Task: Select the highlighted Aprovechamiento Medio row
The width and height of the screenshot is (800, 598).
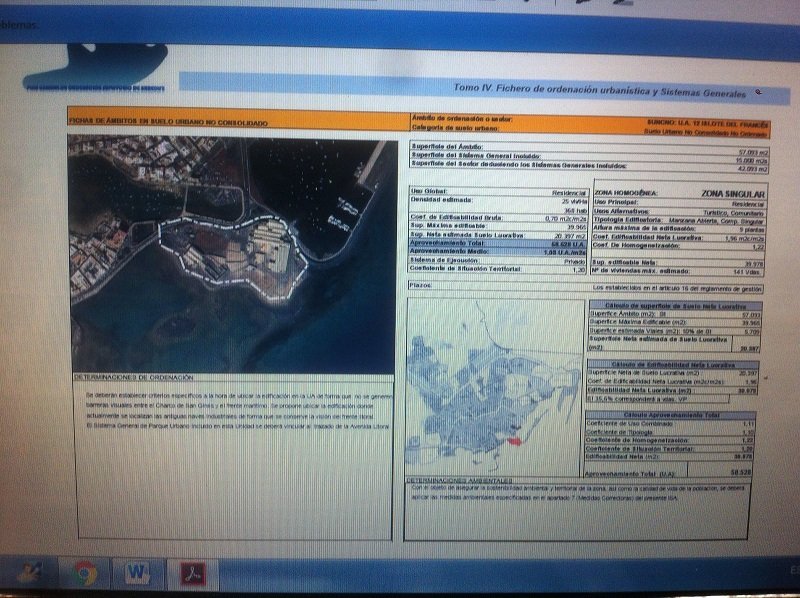Action: pyautogui.click(x=498, y=252)
